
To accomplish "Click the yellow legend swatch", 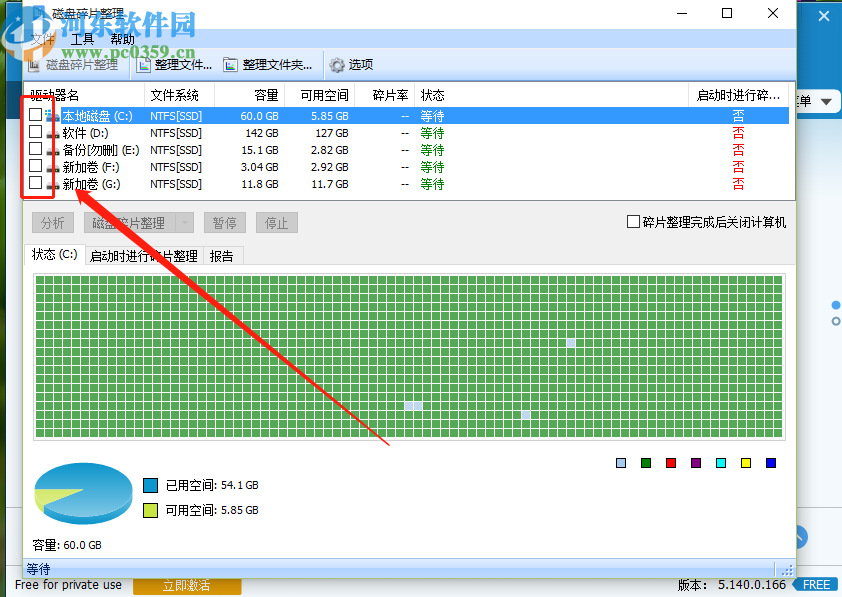I will pos(746,463).
